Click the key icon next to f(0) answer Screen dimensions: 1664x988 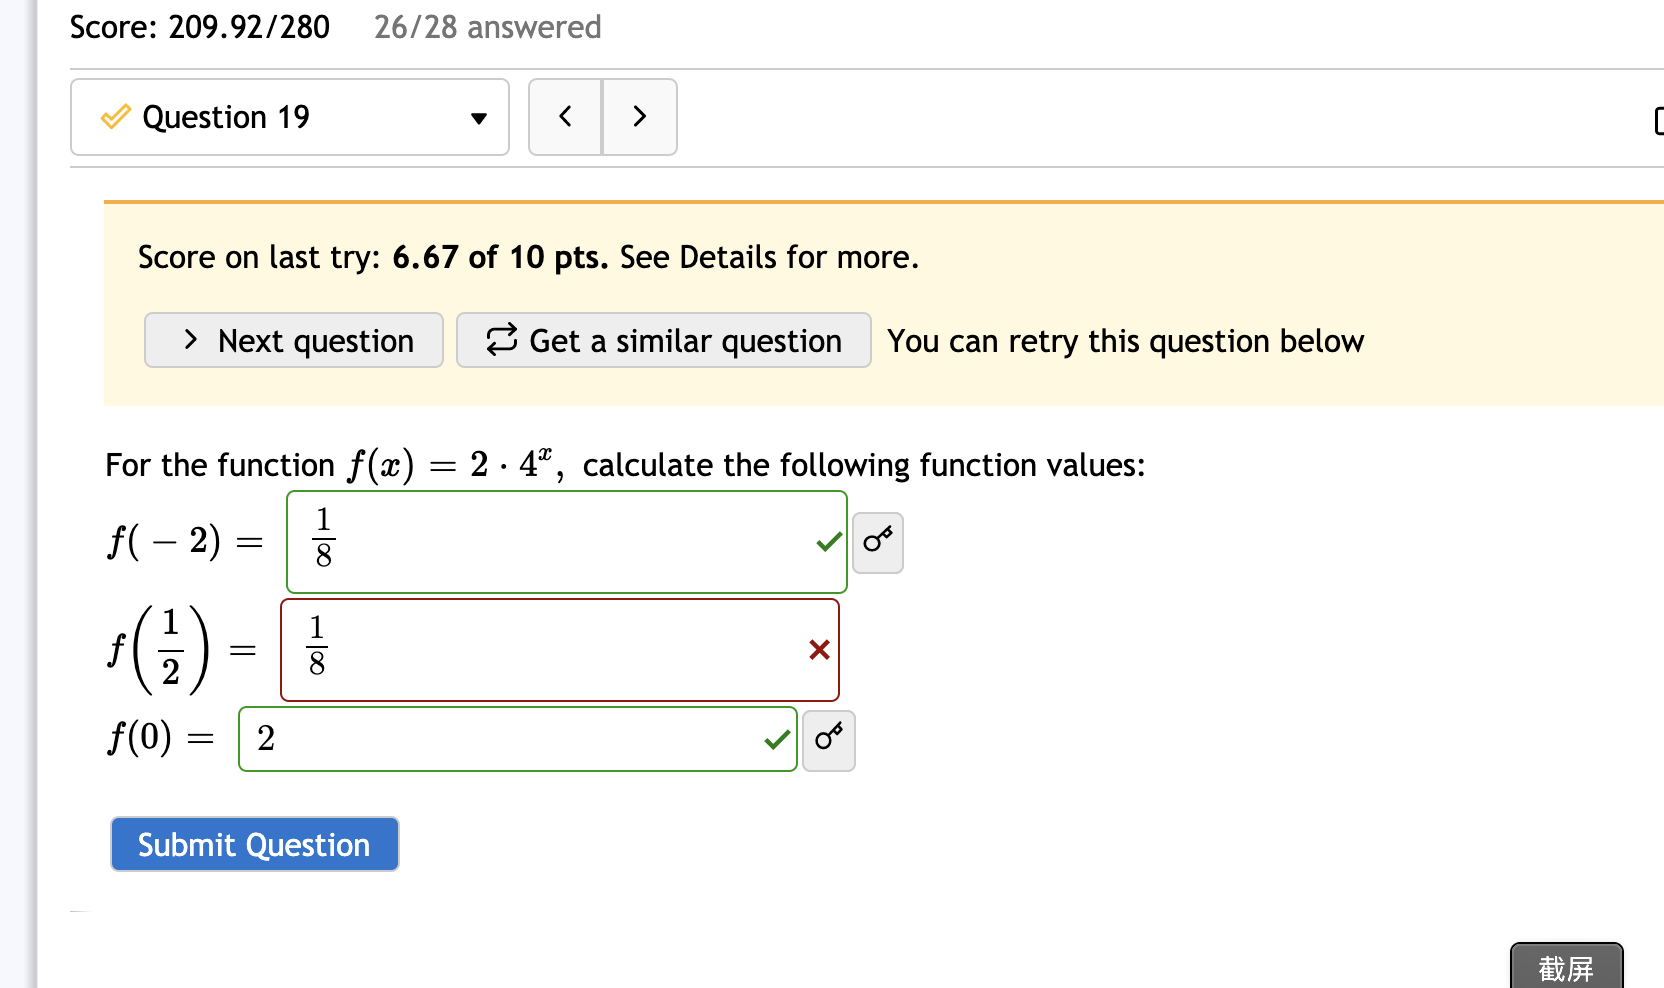[x=828, y=740]
